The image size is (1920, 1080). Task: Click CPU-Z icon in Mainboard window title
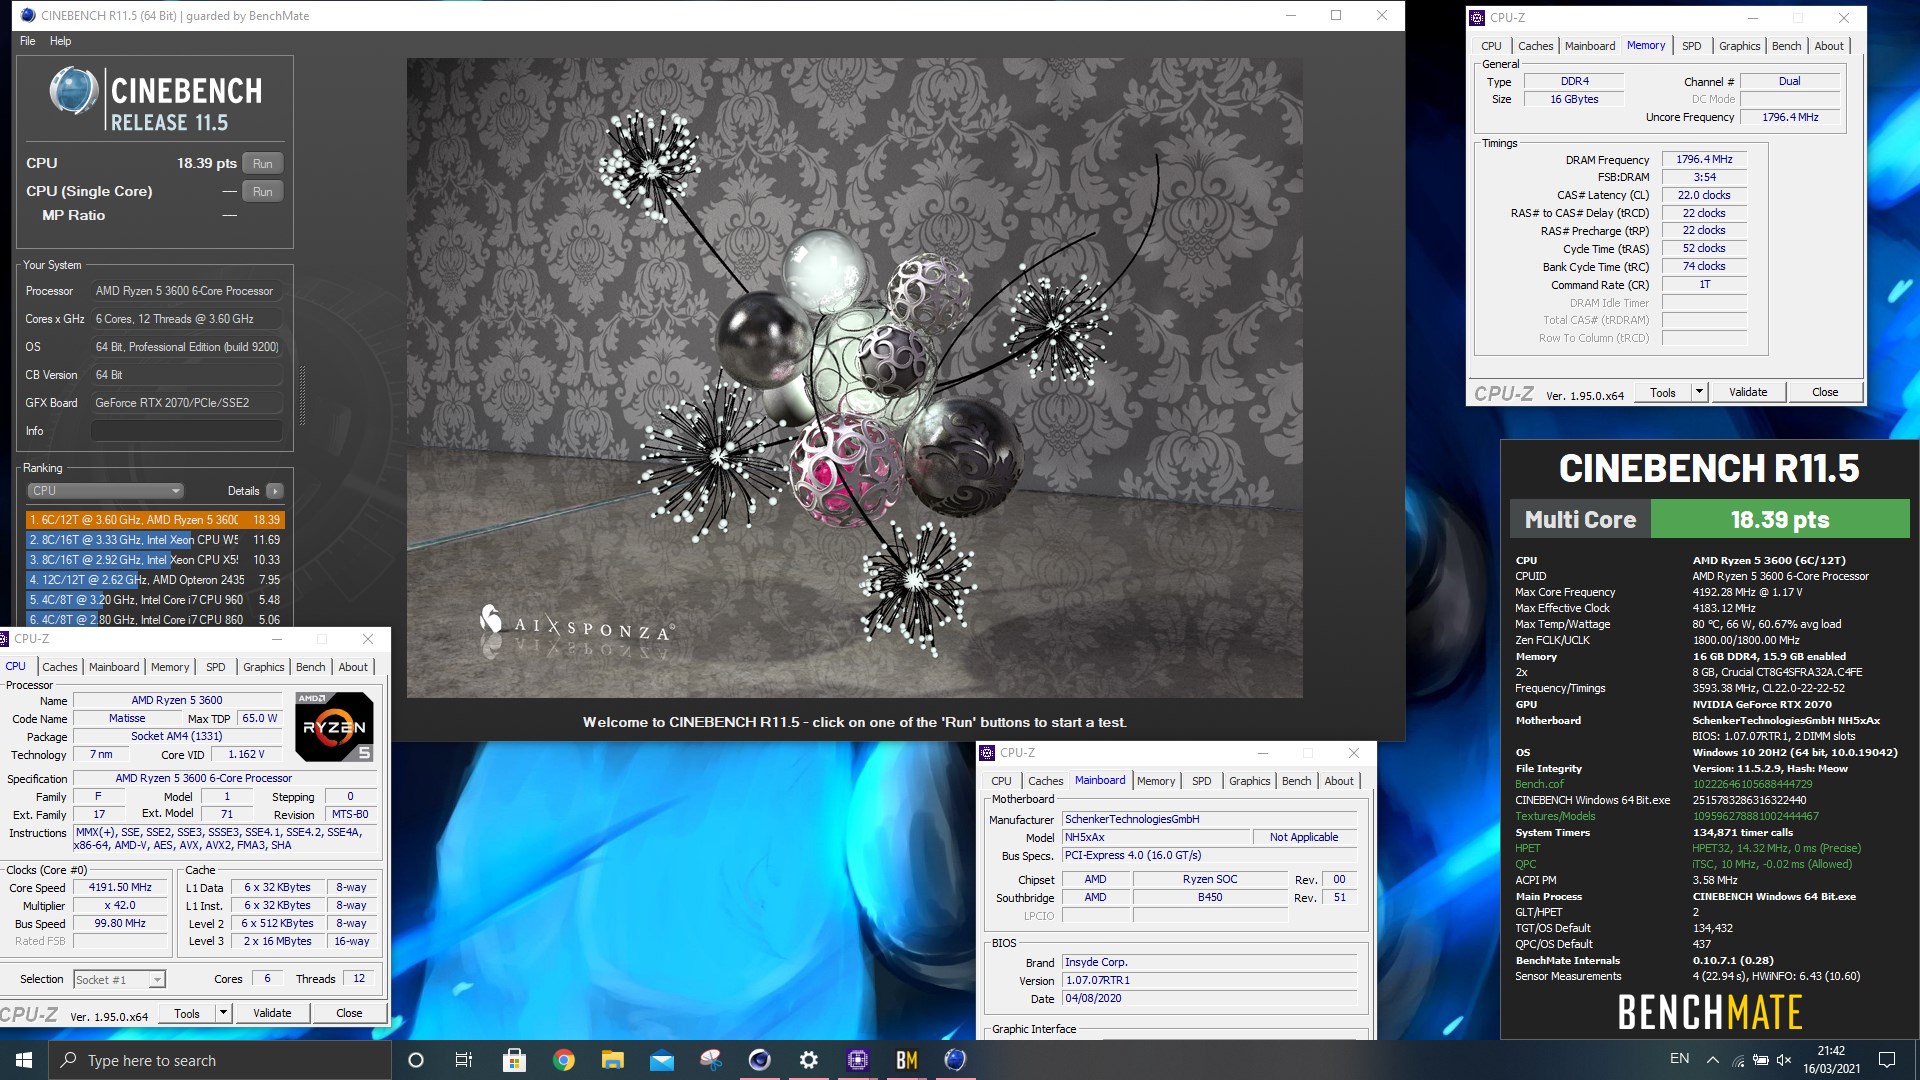(987, 753)
